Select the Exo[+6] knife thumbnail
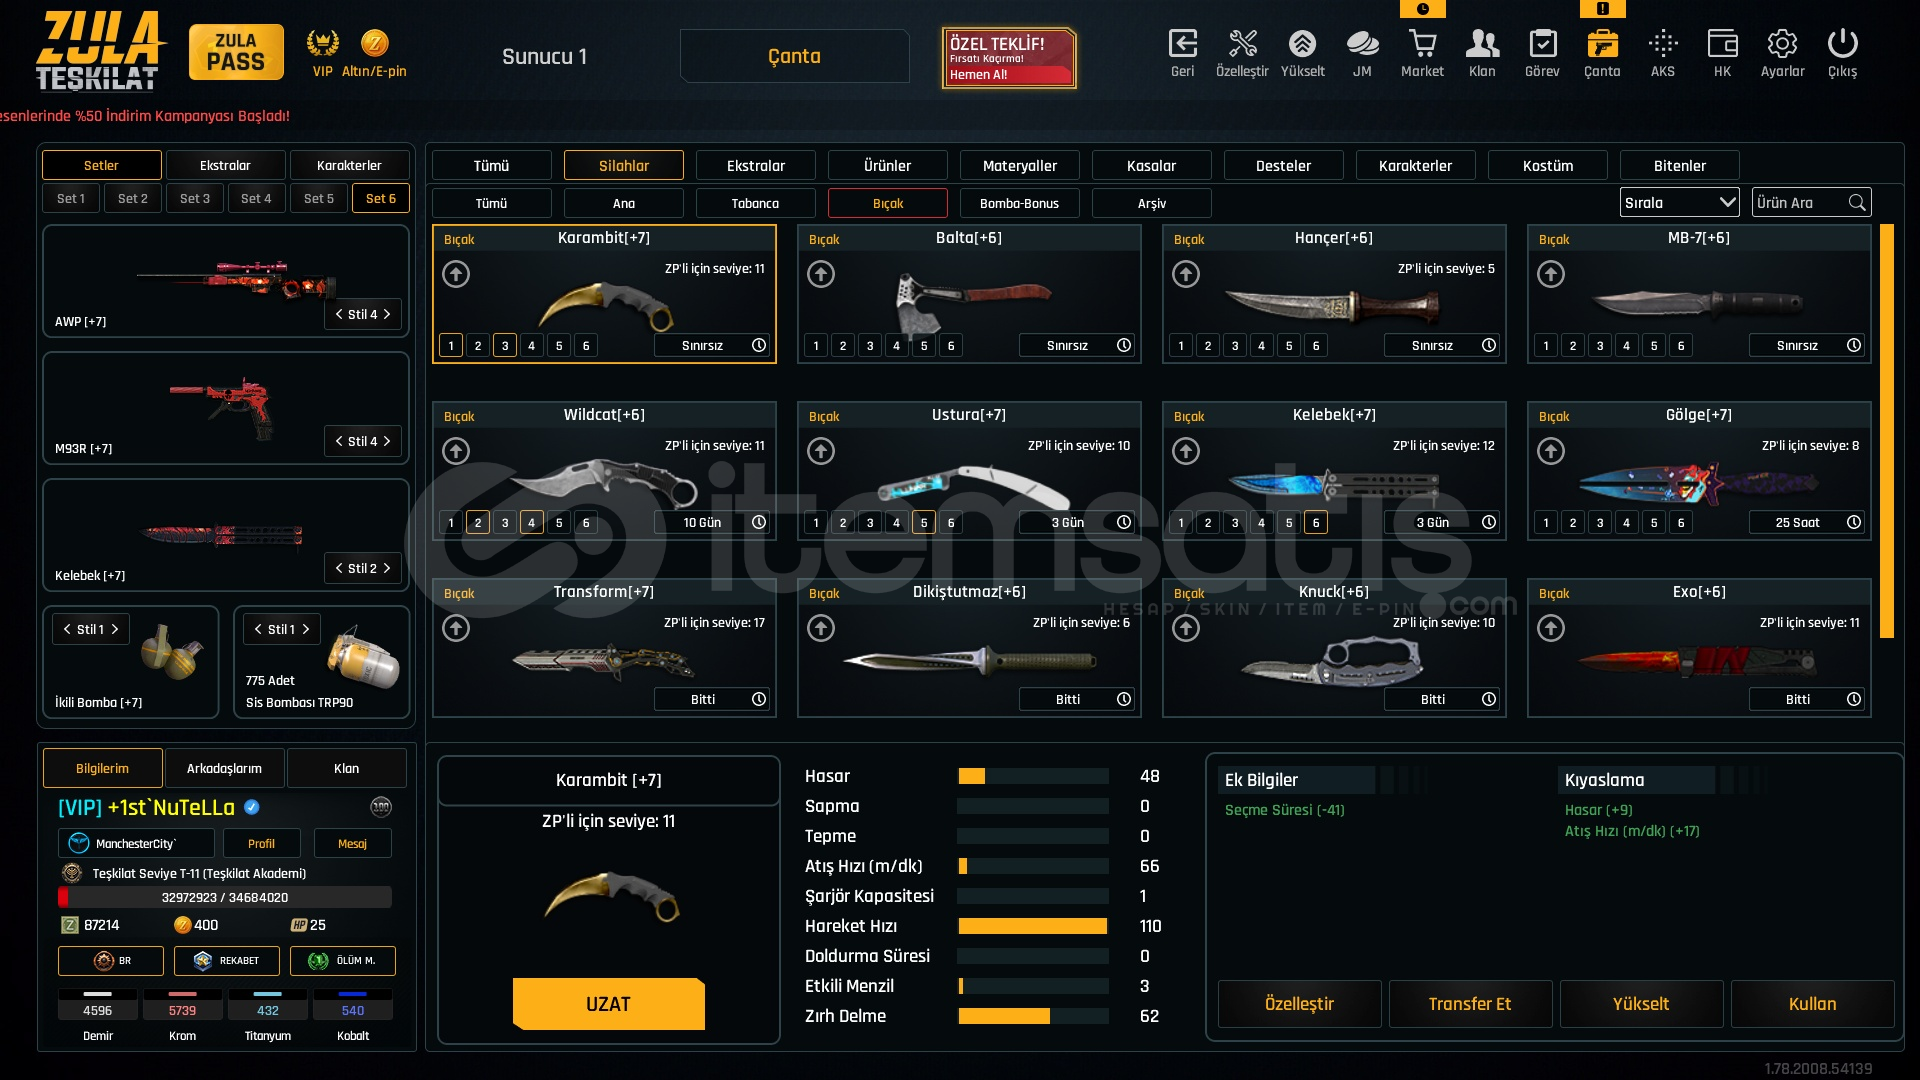1920x1080 pixels. [x=1699, y=660]
